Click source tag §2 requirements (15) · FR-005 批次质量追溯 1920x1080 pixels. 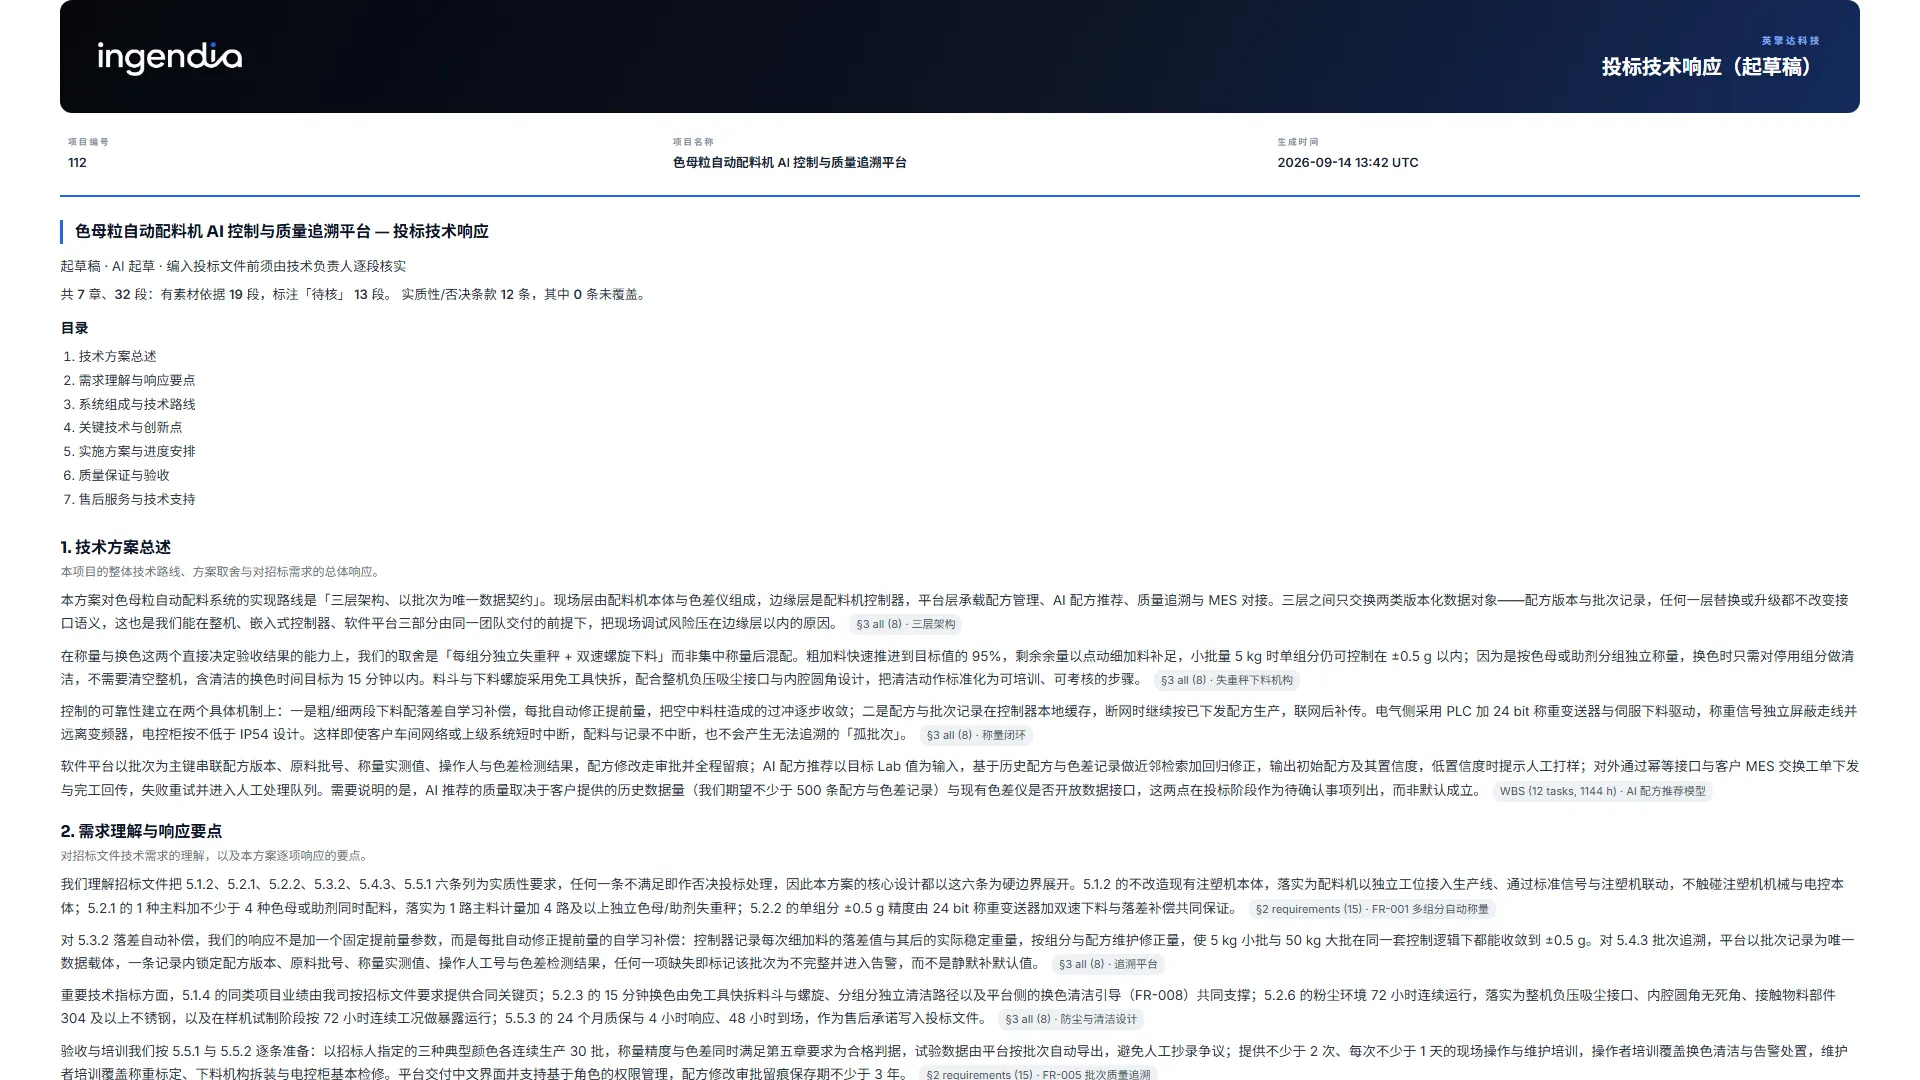coord(1038,1074)
